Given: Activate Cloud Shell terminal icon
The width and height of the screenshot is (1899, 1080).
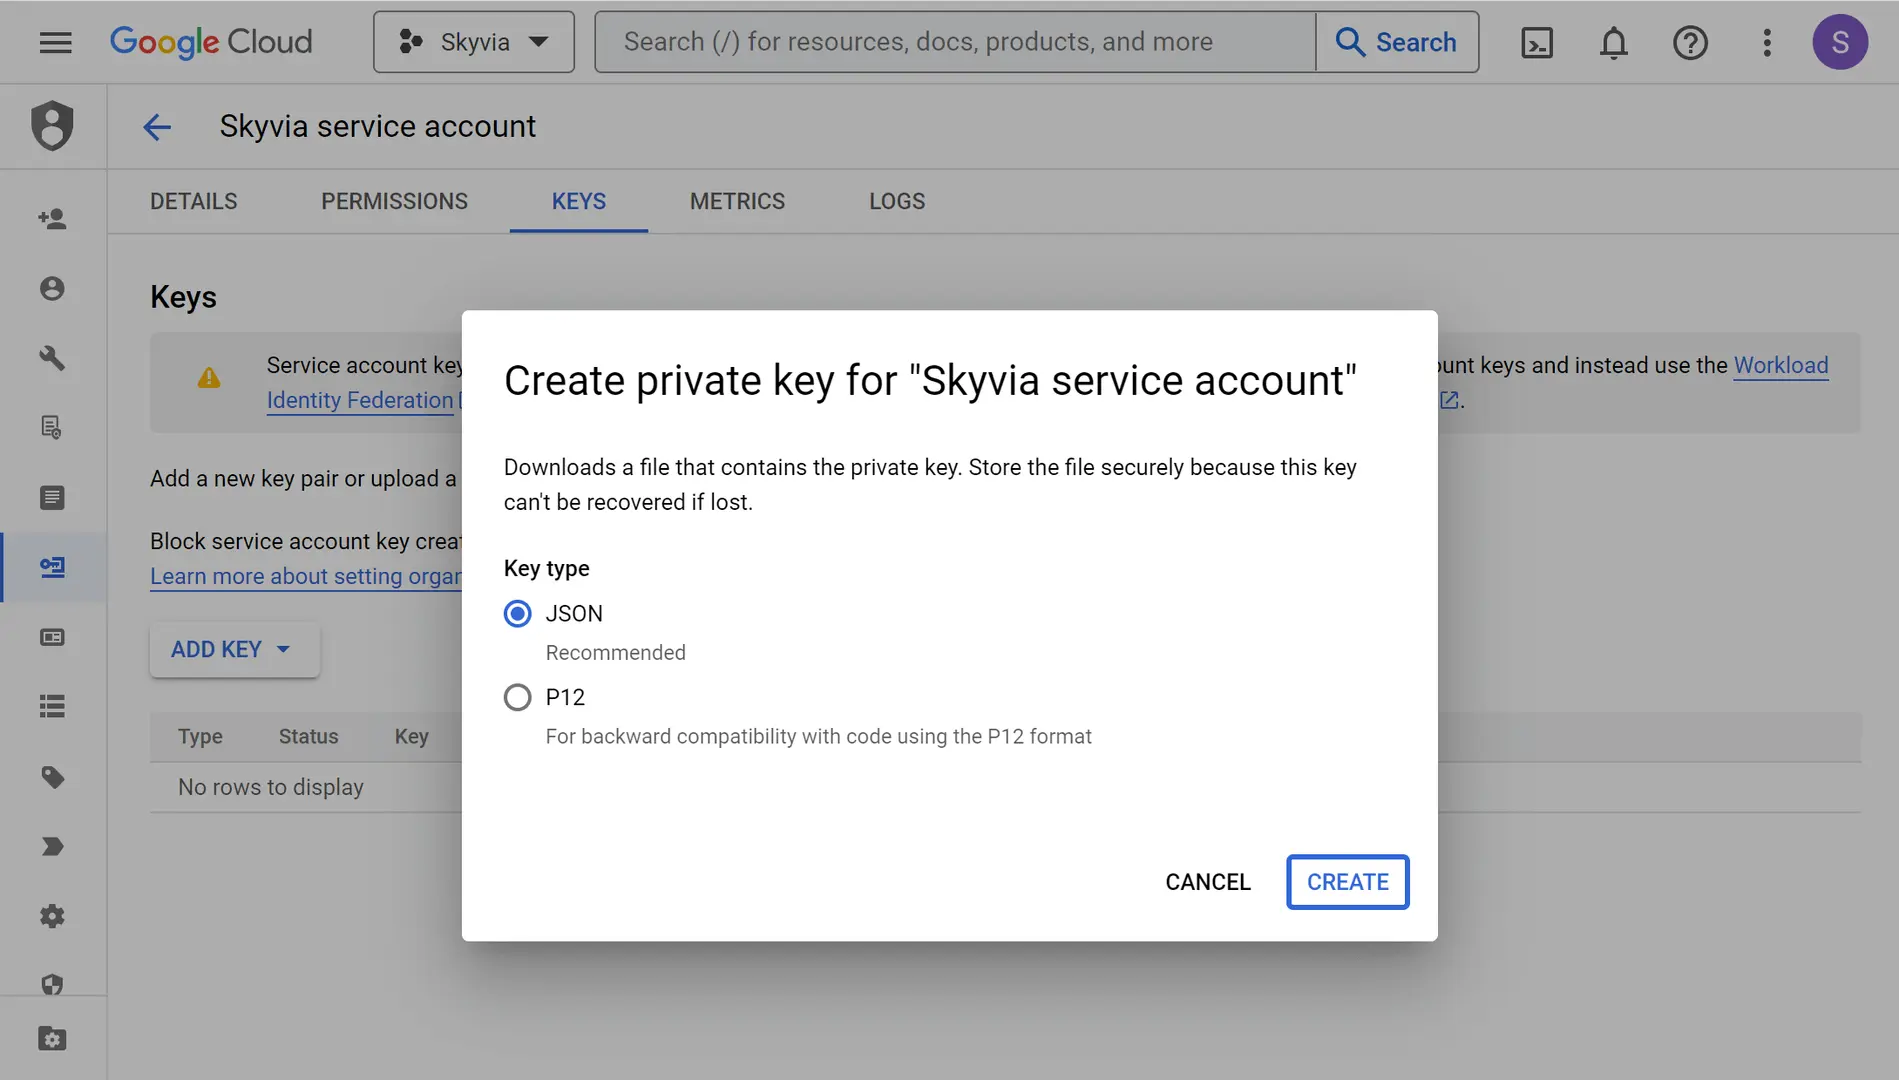Looking at the screenshot, I should pos(1536,43).
